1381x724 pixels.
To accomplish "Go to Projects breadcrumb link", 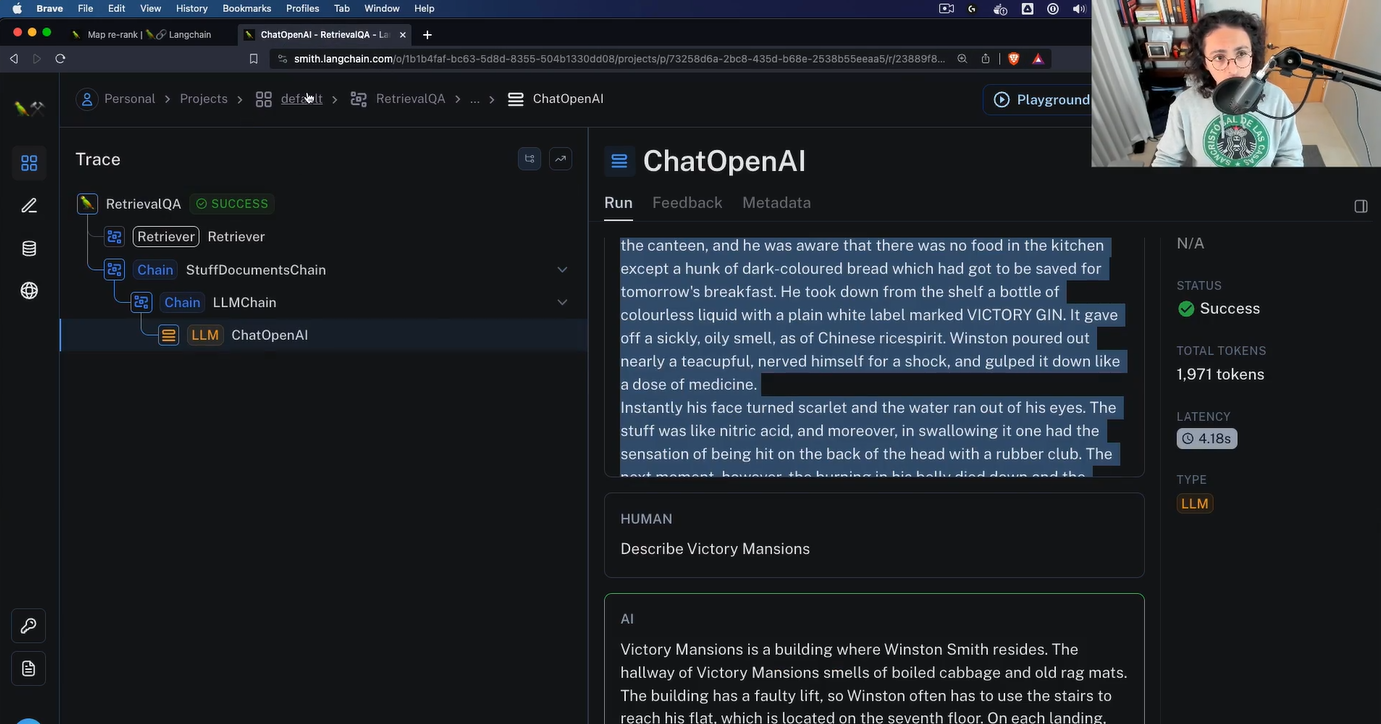I will 204,99.
